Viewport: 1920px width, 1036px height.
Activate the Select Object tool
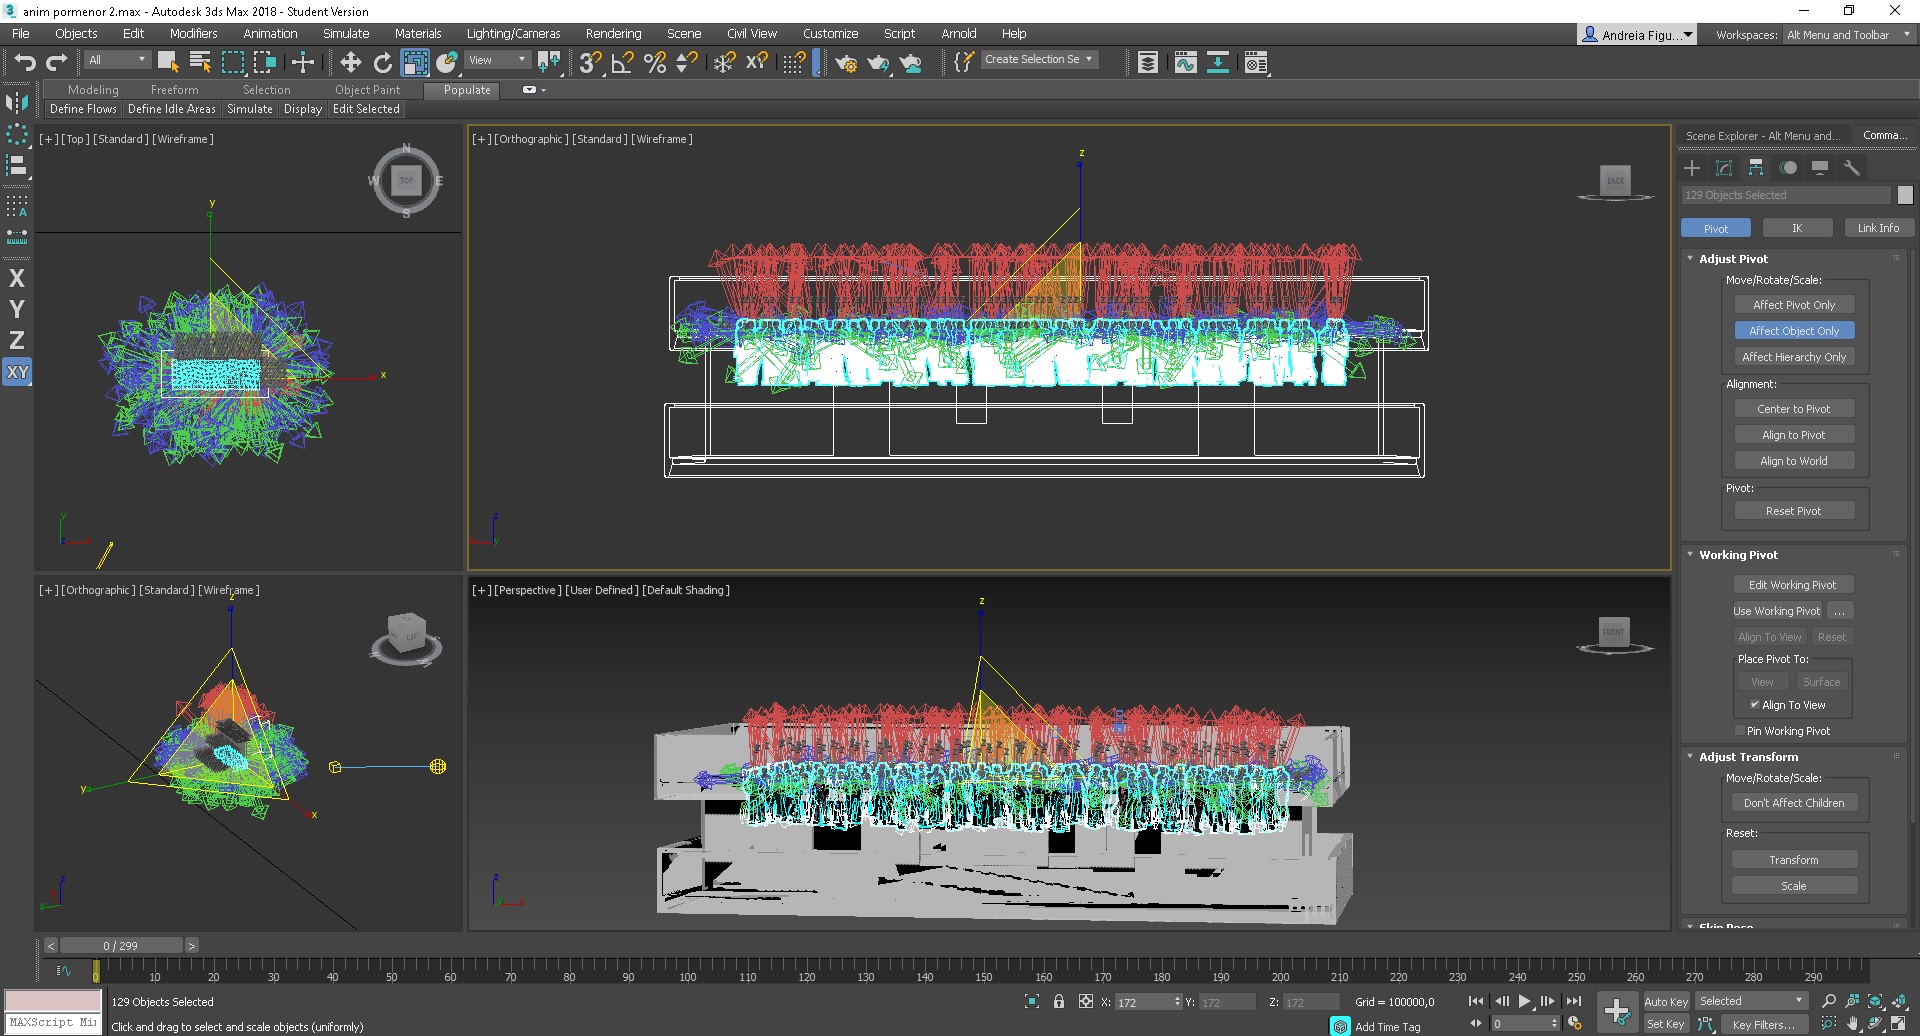click(168, 62)
